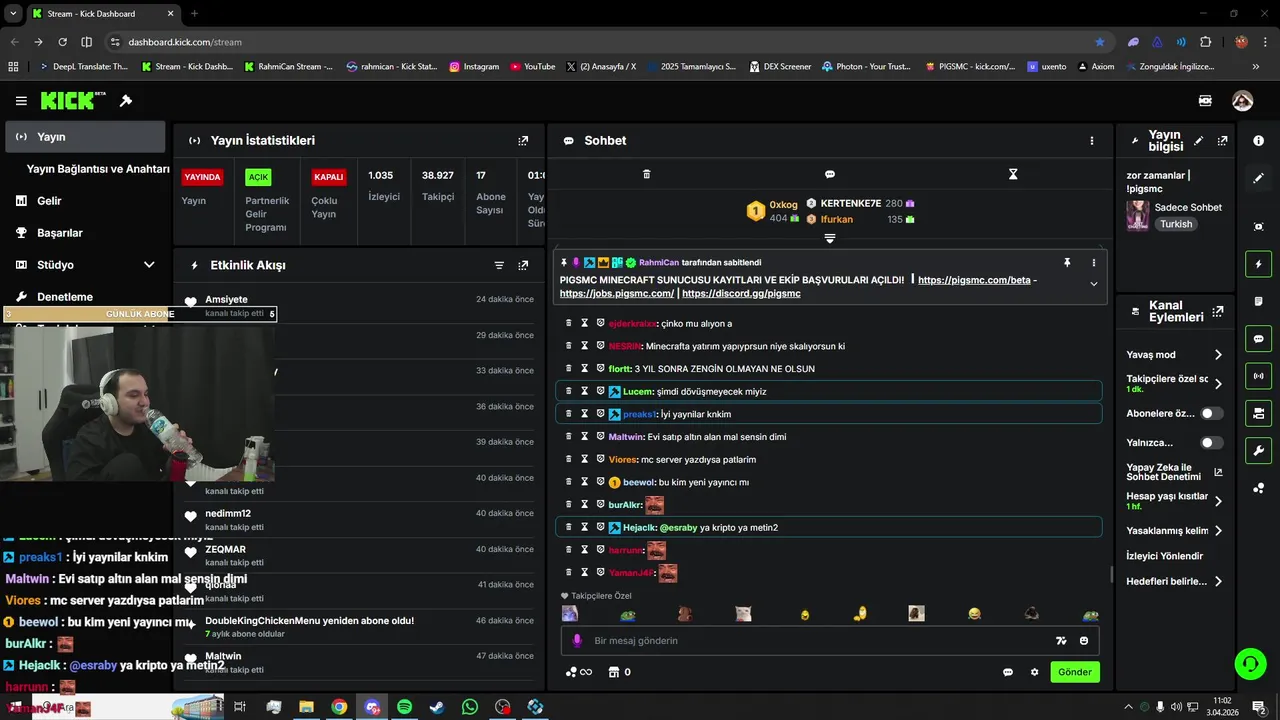Click İzleyici Yönlendir
This screenshot has width=1280, height=720.
[x=1164, y=556]
